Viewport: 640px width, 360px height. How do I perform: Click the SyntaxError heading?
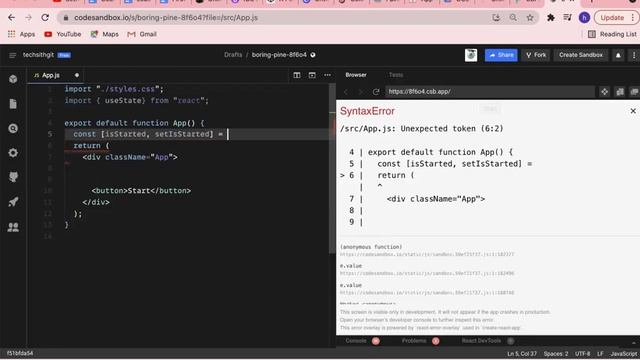pos(367,111)
